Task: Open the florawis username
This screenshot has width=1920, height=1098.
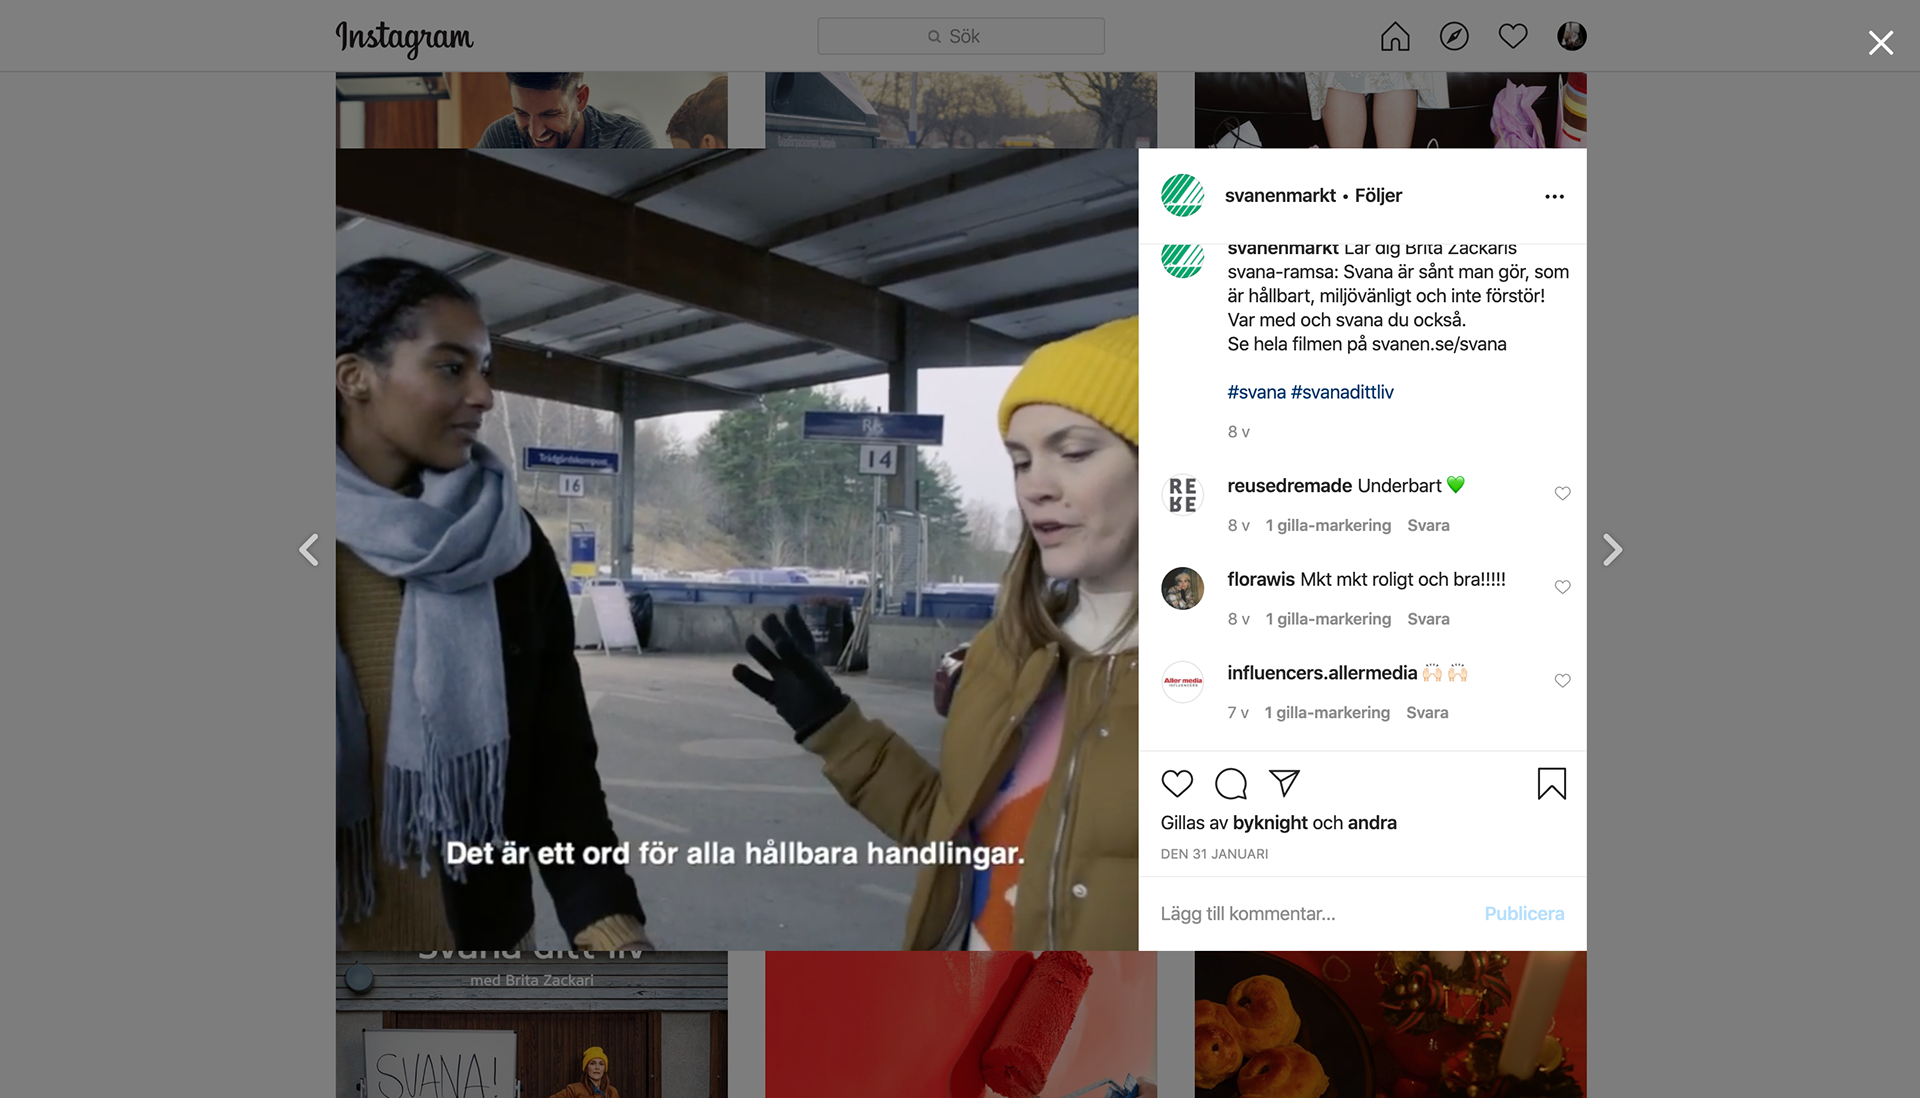Action: [x=1261, y=579]
